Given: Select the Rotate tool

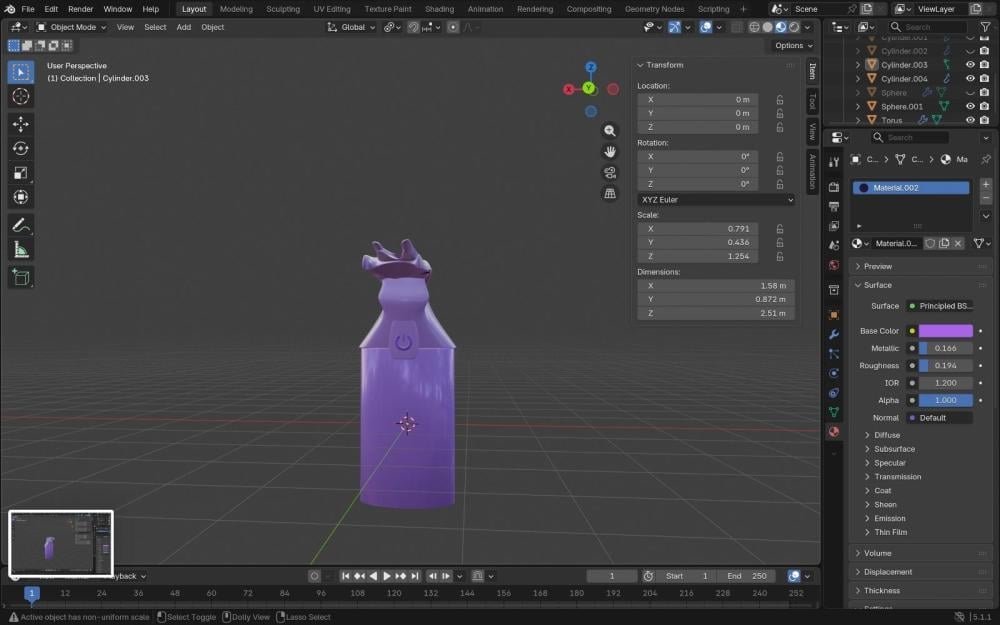Looking at the screenshot, I should pyautogui.click(x=20, y=149).
